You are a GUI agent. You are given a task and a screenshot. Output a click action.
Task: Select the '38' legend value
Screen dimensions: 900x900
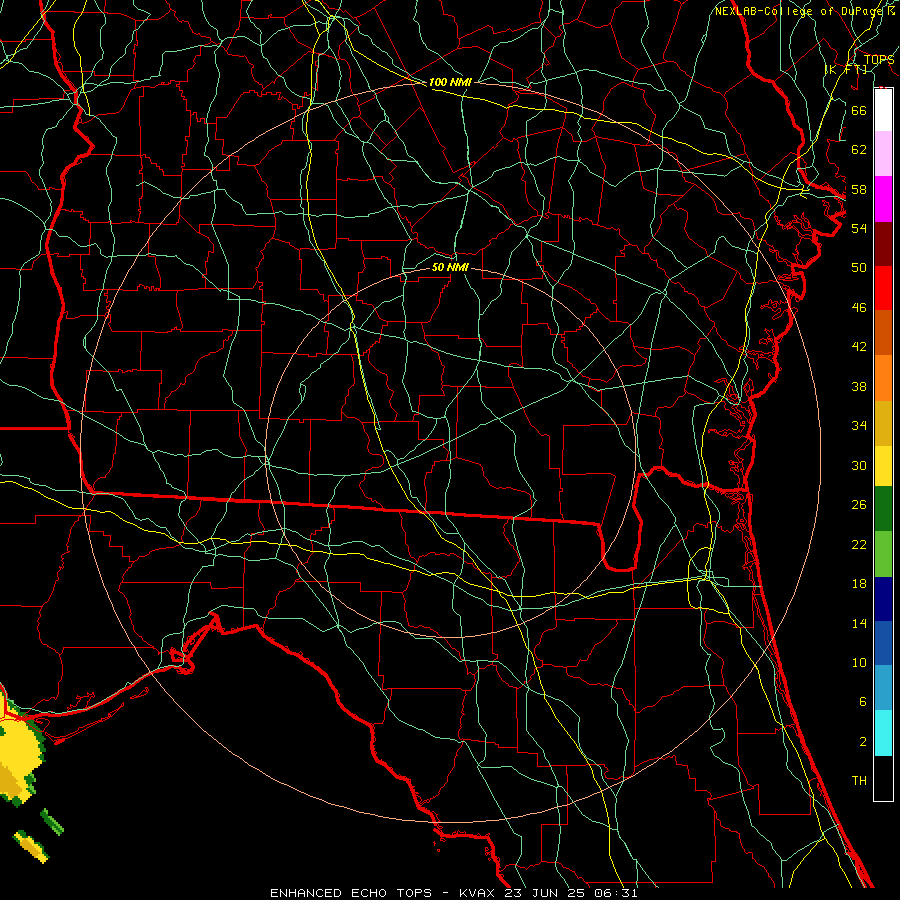pyautogui.click(x=859, y=386)
